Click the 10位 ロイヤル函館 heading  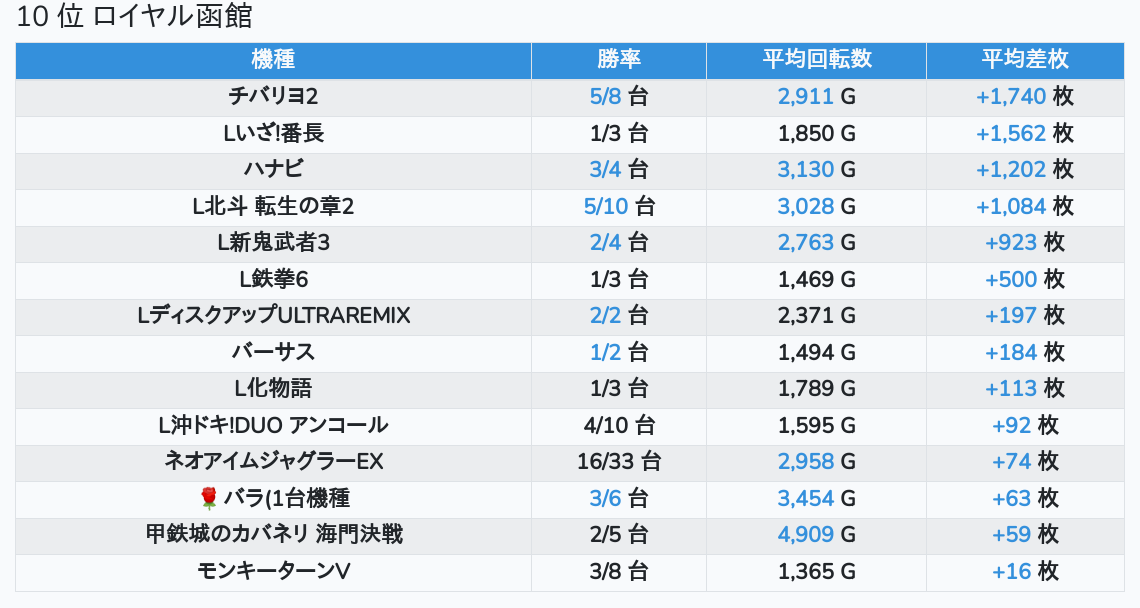pyautogui.click(x=135, y=17)
